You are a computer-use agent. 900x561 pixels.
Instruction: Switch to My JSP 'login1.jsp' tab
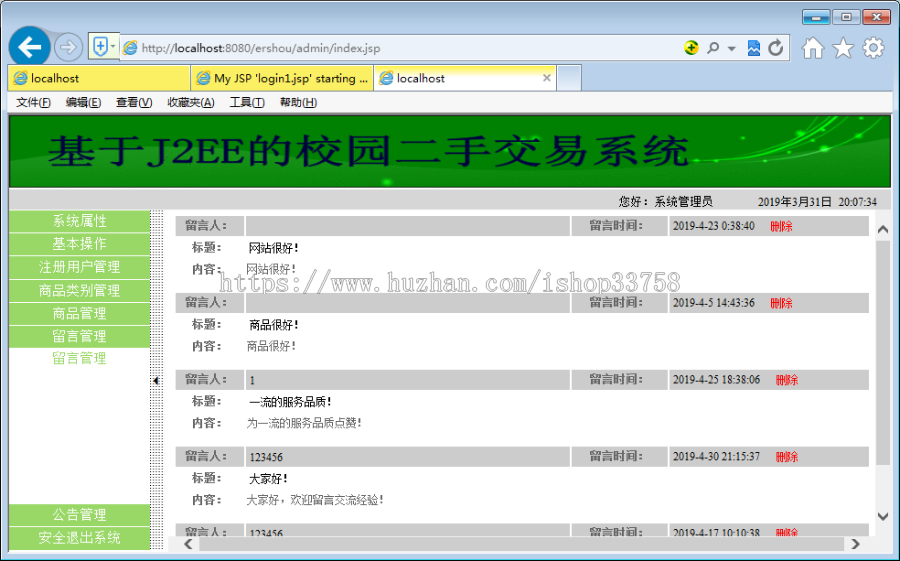pyautogui.click(x=282, y=78)
